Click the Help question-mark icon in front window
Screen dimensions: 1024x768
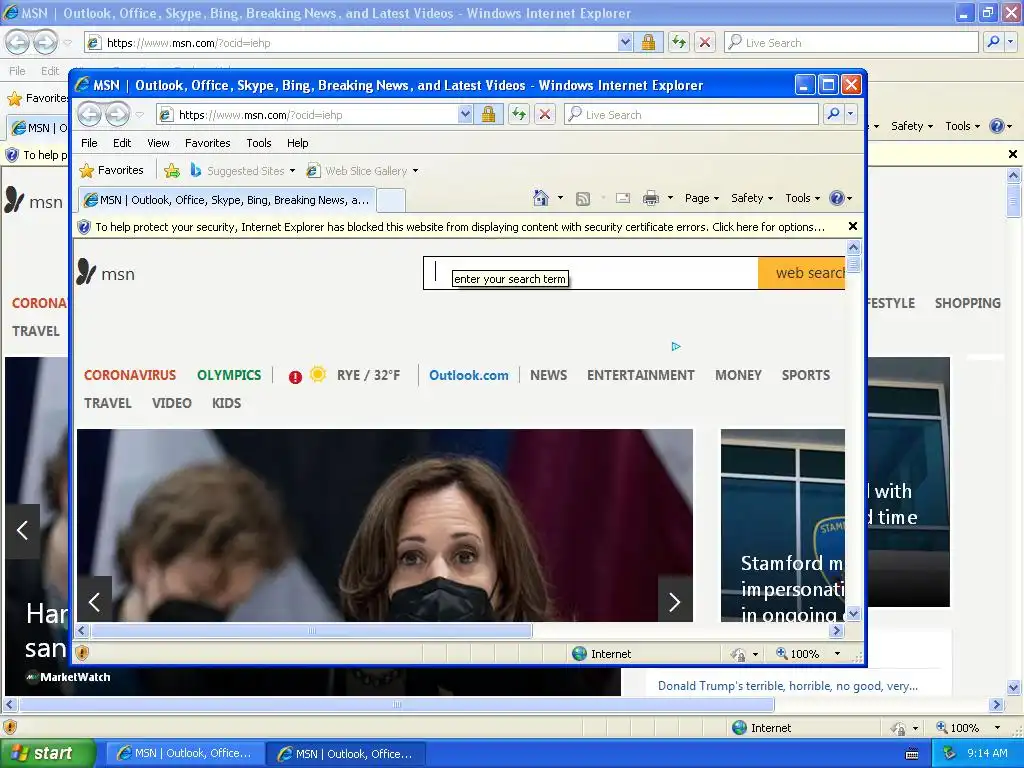(837, 198)
